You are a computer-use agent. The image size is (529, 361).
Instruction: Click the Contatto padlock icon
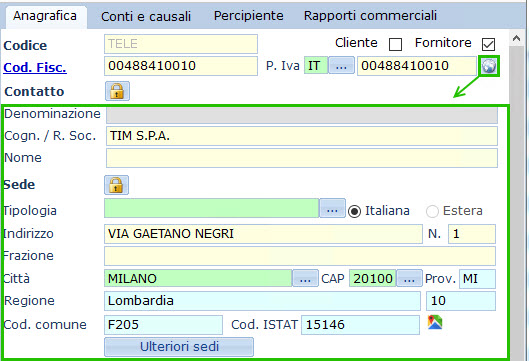(117, 91)
